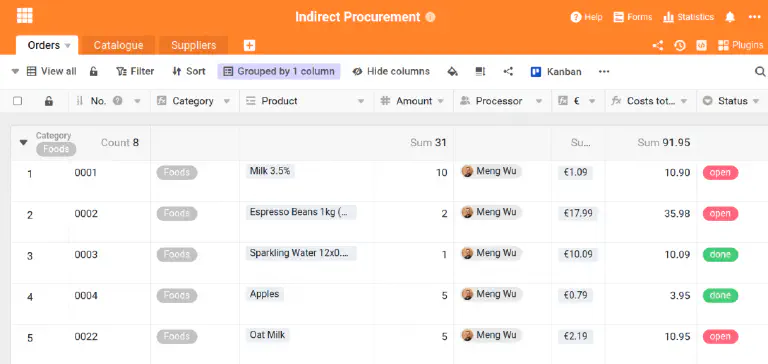The width and height of the screenshot is (768, 364).
Task: Open the history clock icon
Action: click(679, 46)
